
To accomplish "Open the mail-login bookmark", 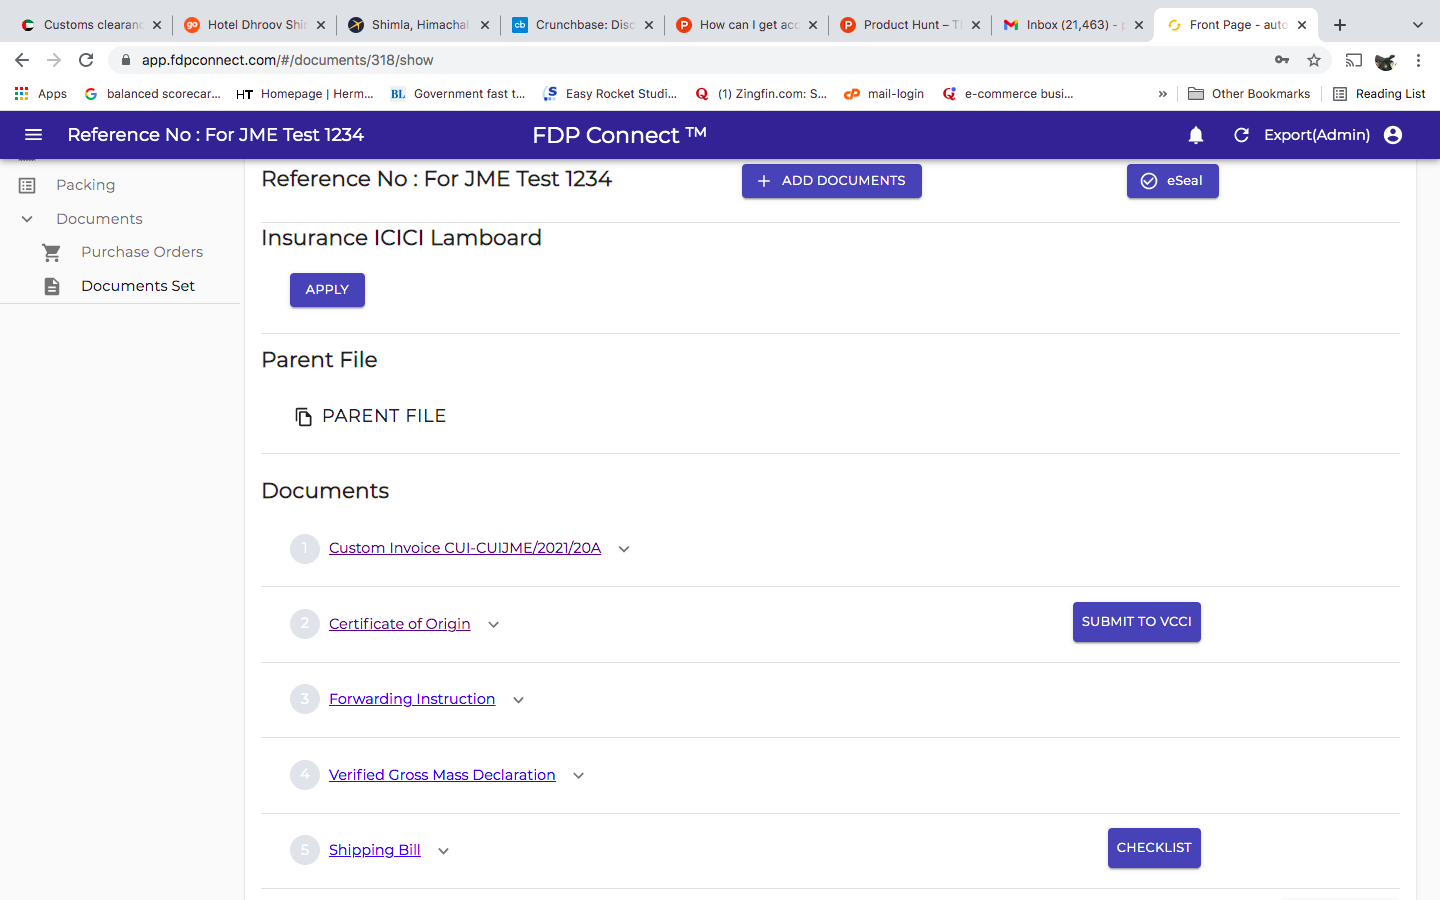I will coord(884,94).
